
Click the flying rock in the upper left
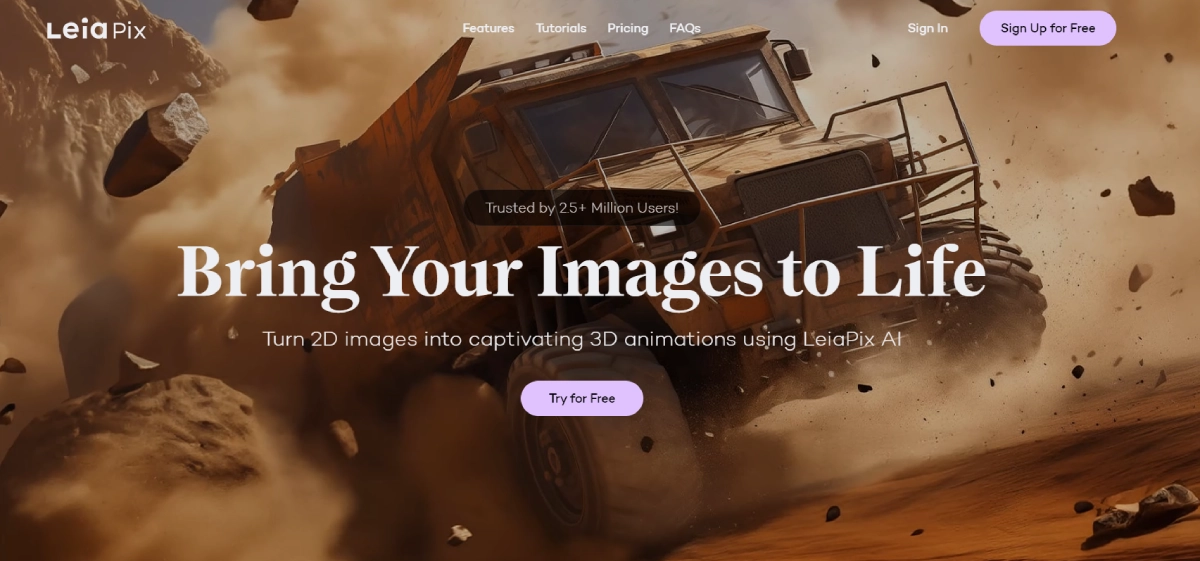pyautogui.click(x=155, y=145)
